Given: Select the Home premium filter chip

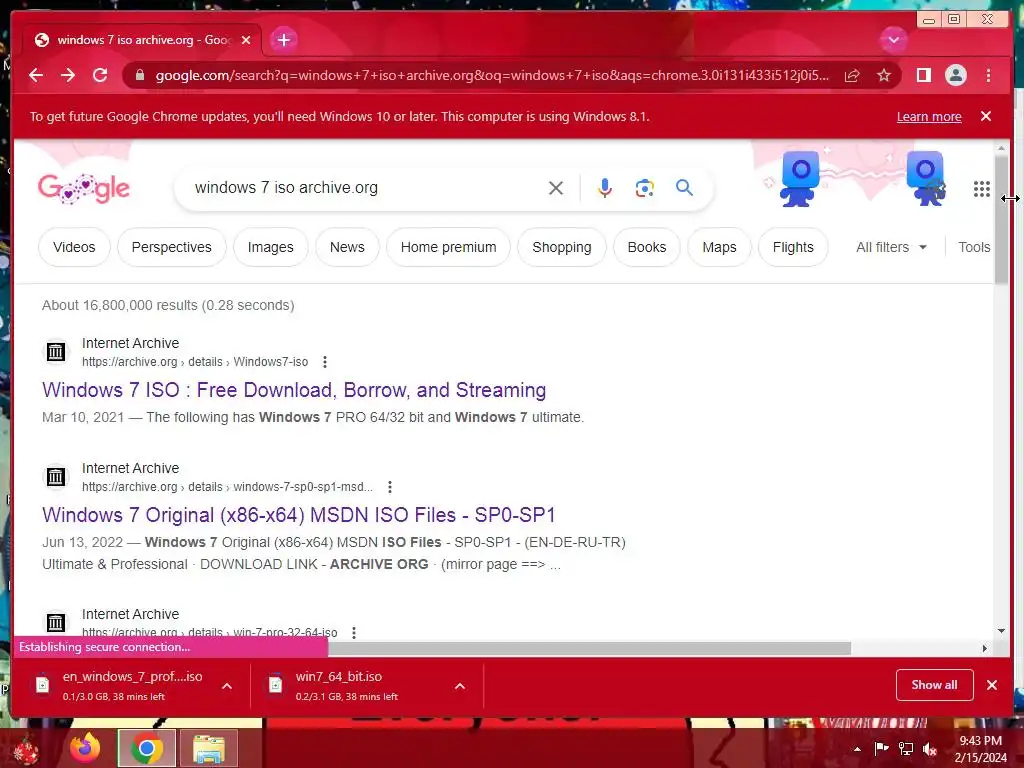Looking at the screenshot, I should [x=448, y=247].
